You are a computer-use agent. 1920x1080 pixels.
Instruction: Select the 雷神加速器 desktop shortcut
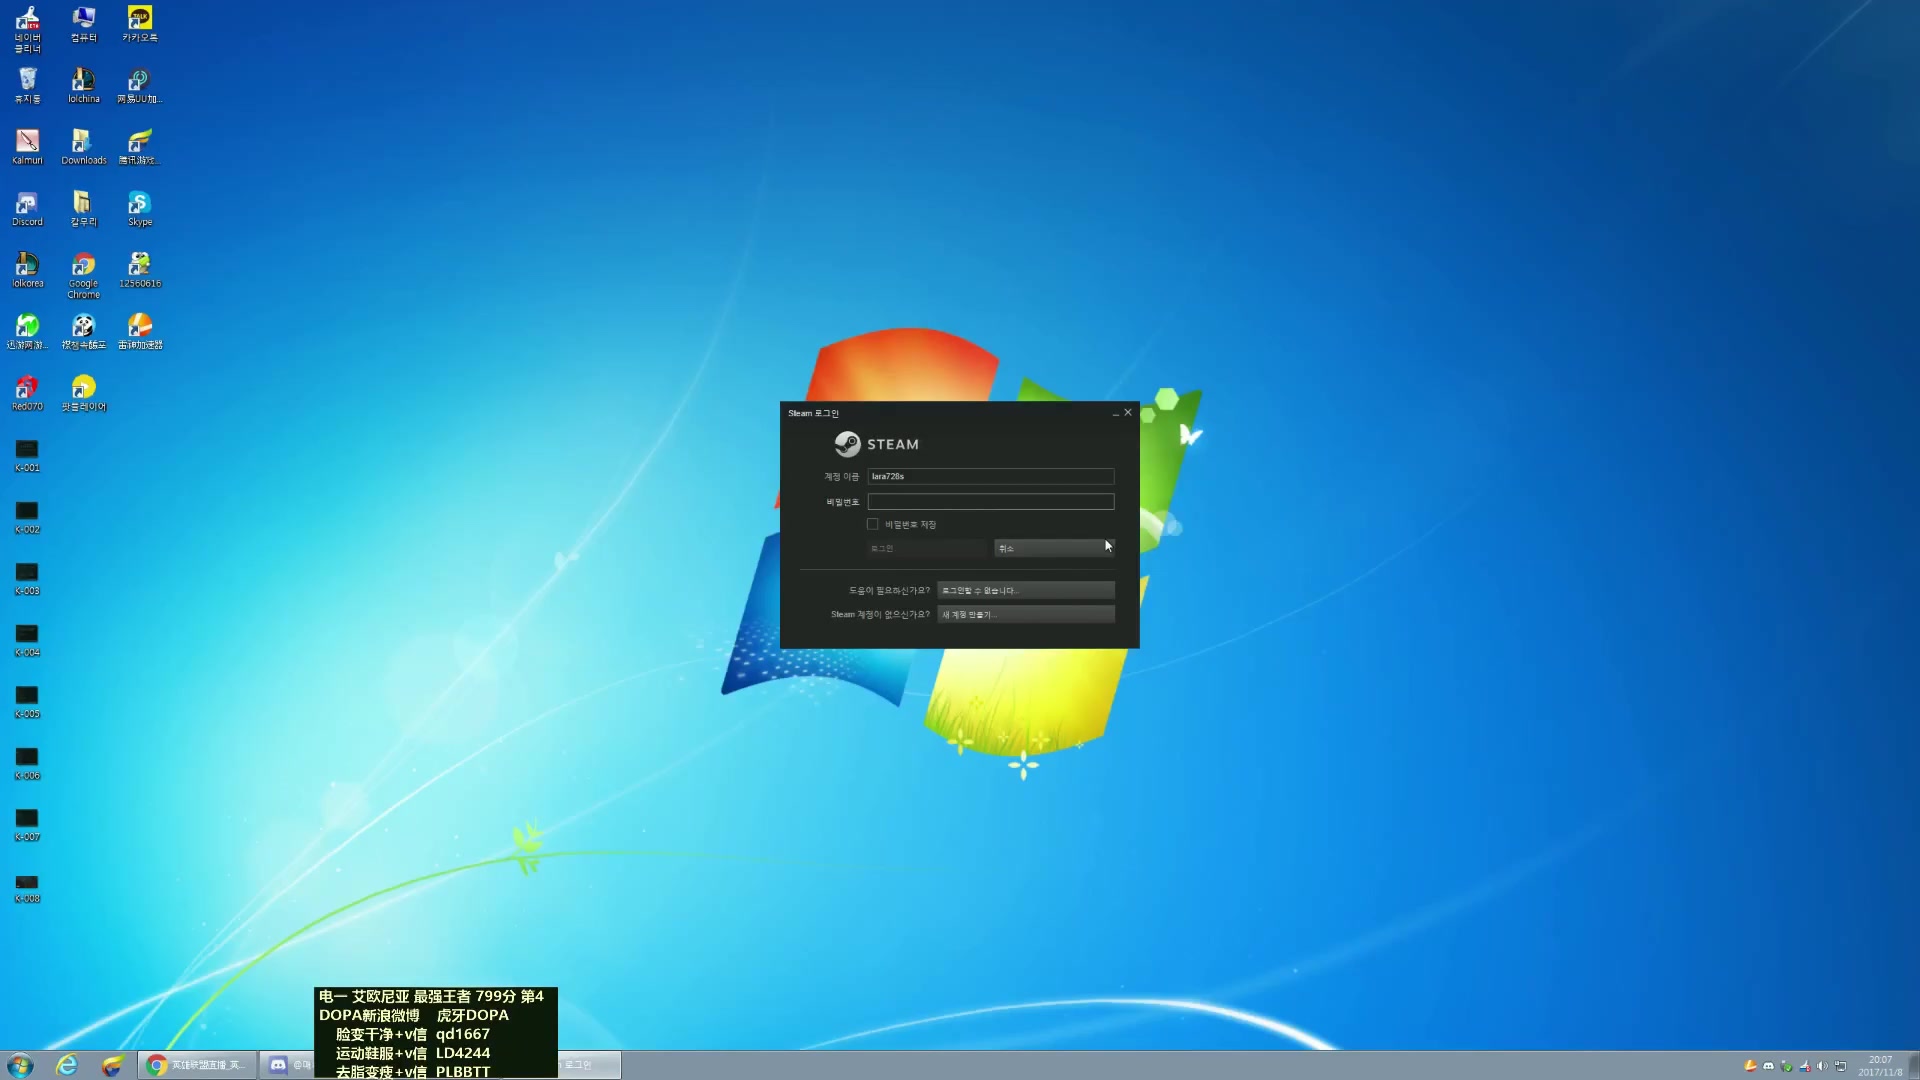[x=140, y=332]
